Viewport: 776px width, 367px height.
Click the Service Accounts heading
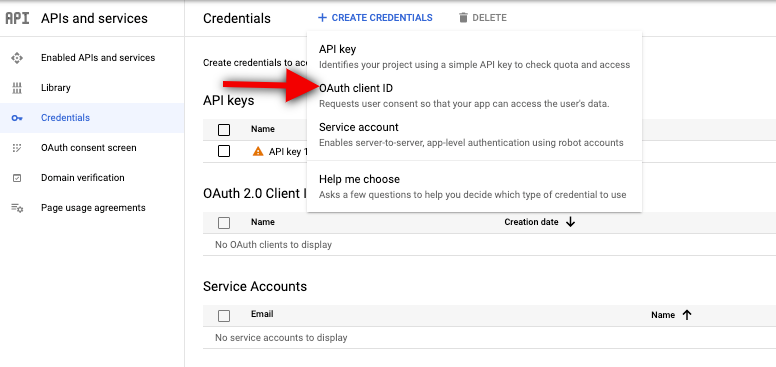(x=255, y=287)
